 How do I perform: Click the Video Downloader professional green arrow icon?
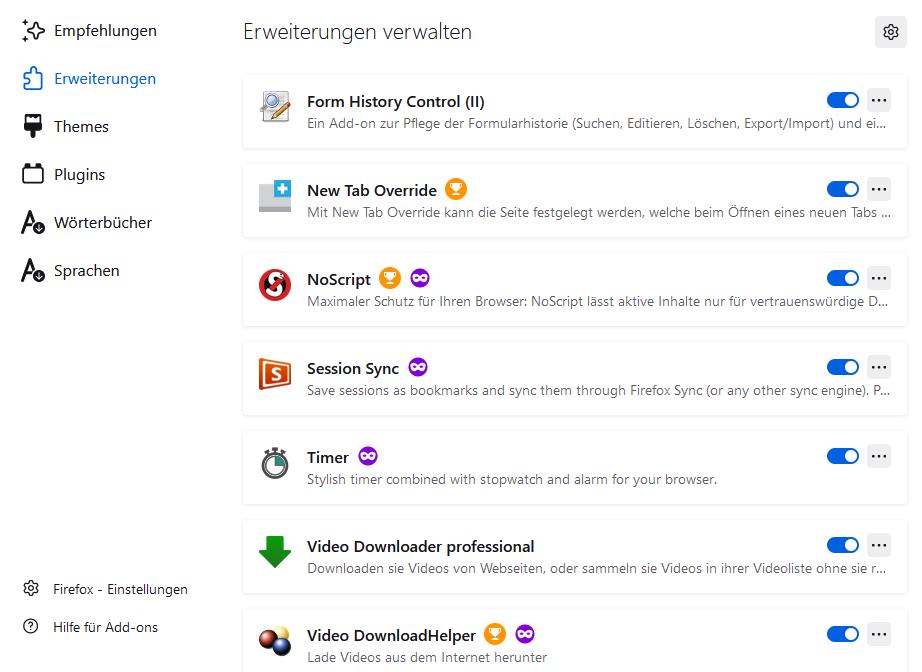275,553
